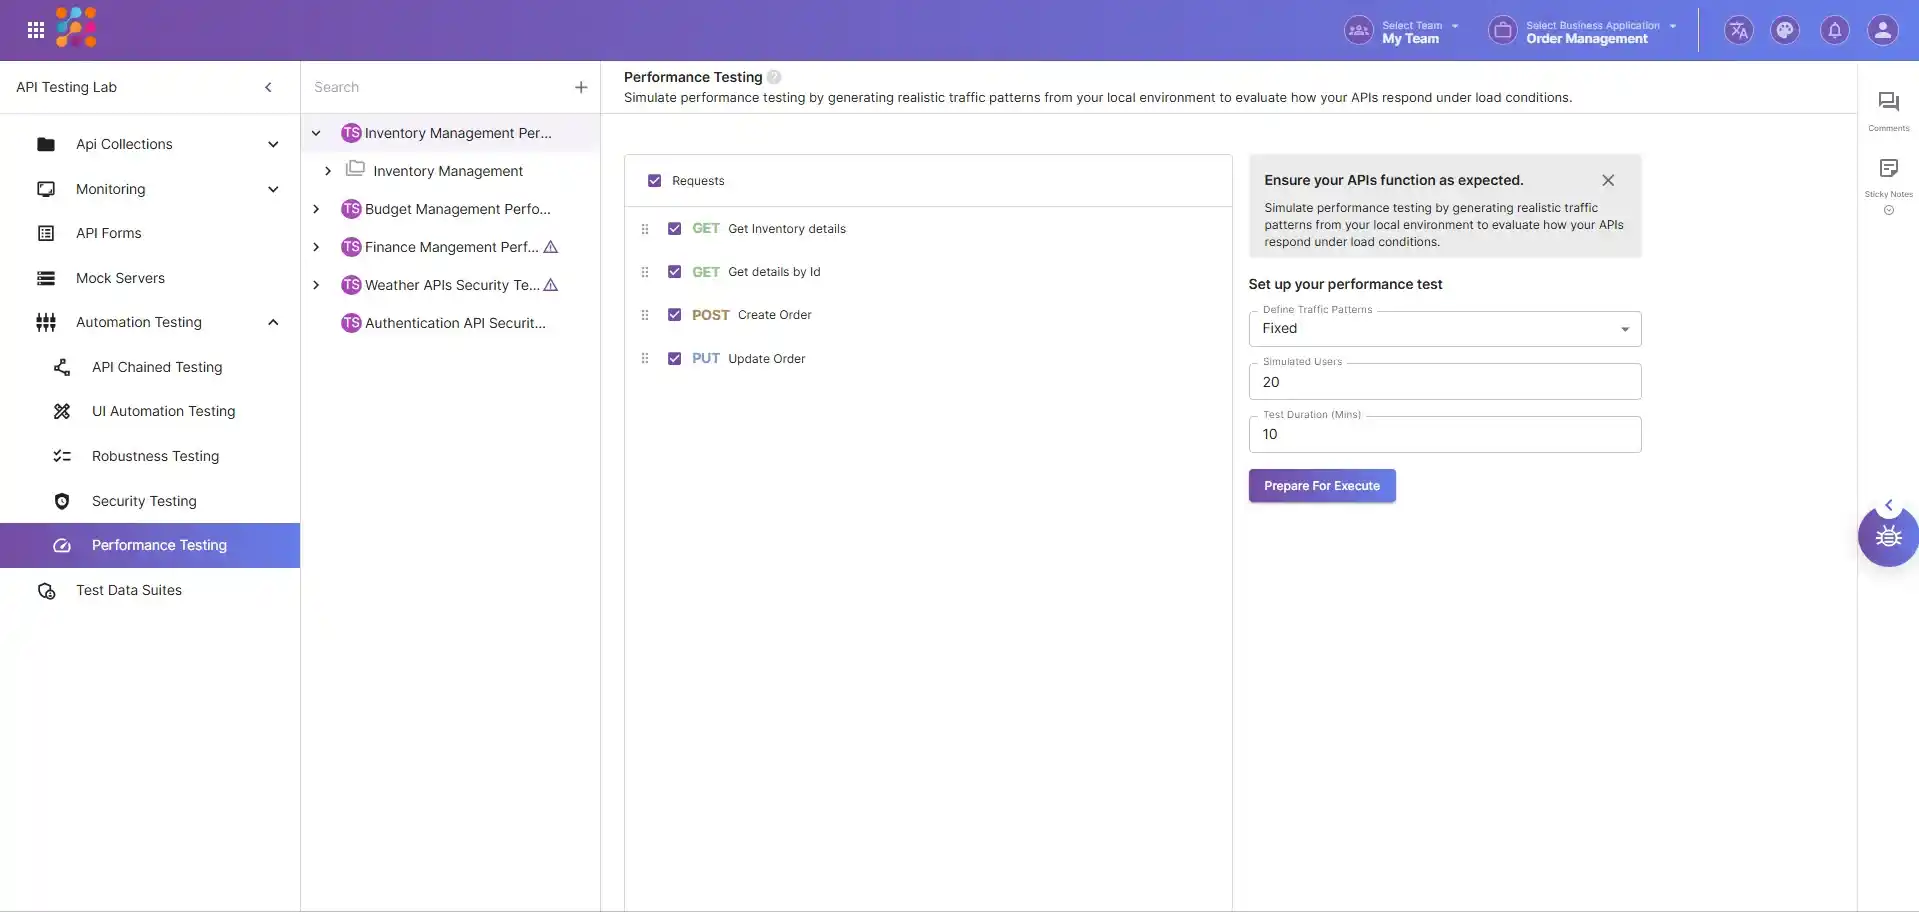Uncheck the POST Create Order checkbox

(675, 315)
